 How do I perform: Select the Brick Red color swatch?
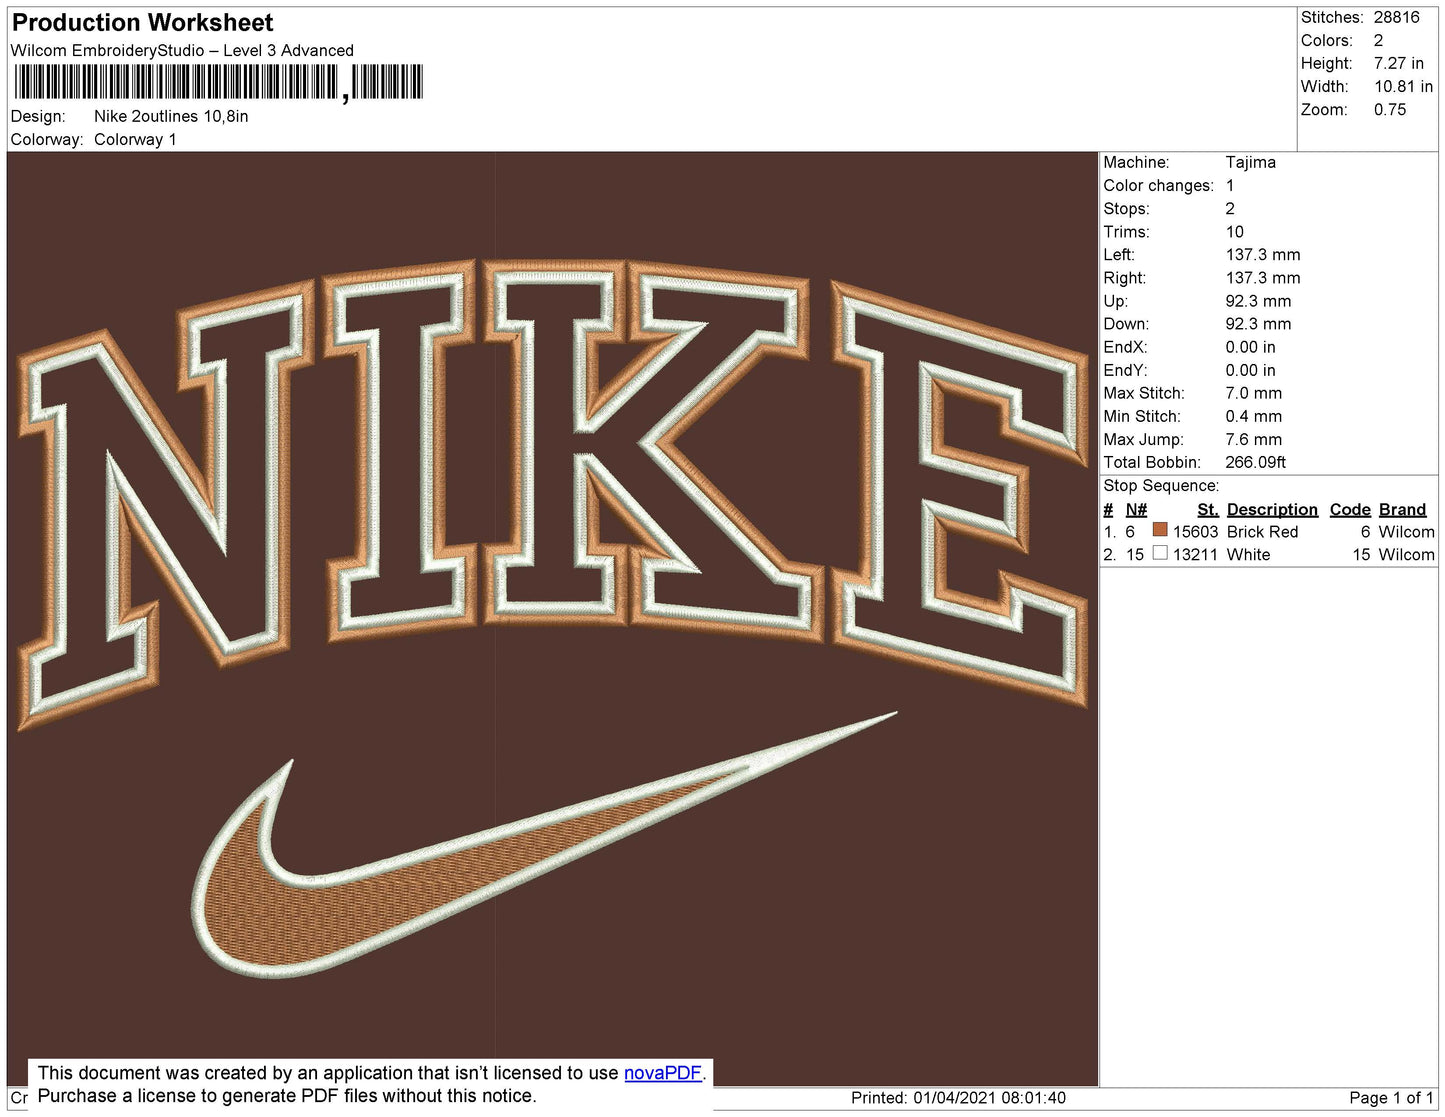[x=1160, y=530]
